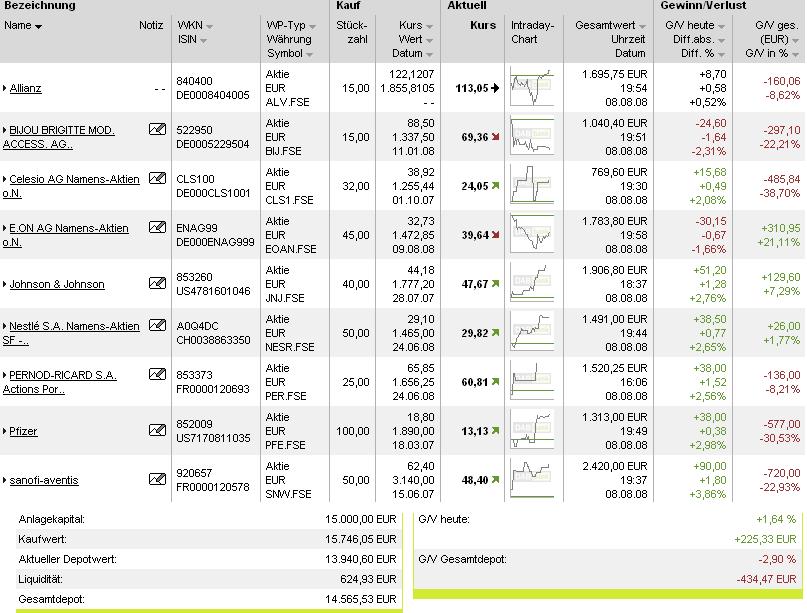Viewport: 807px width, 613px height.
Task: Expand the BIJOU BRIGITTE row triangle
Action: pyautogui.click(x=5, y=130)
